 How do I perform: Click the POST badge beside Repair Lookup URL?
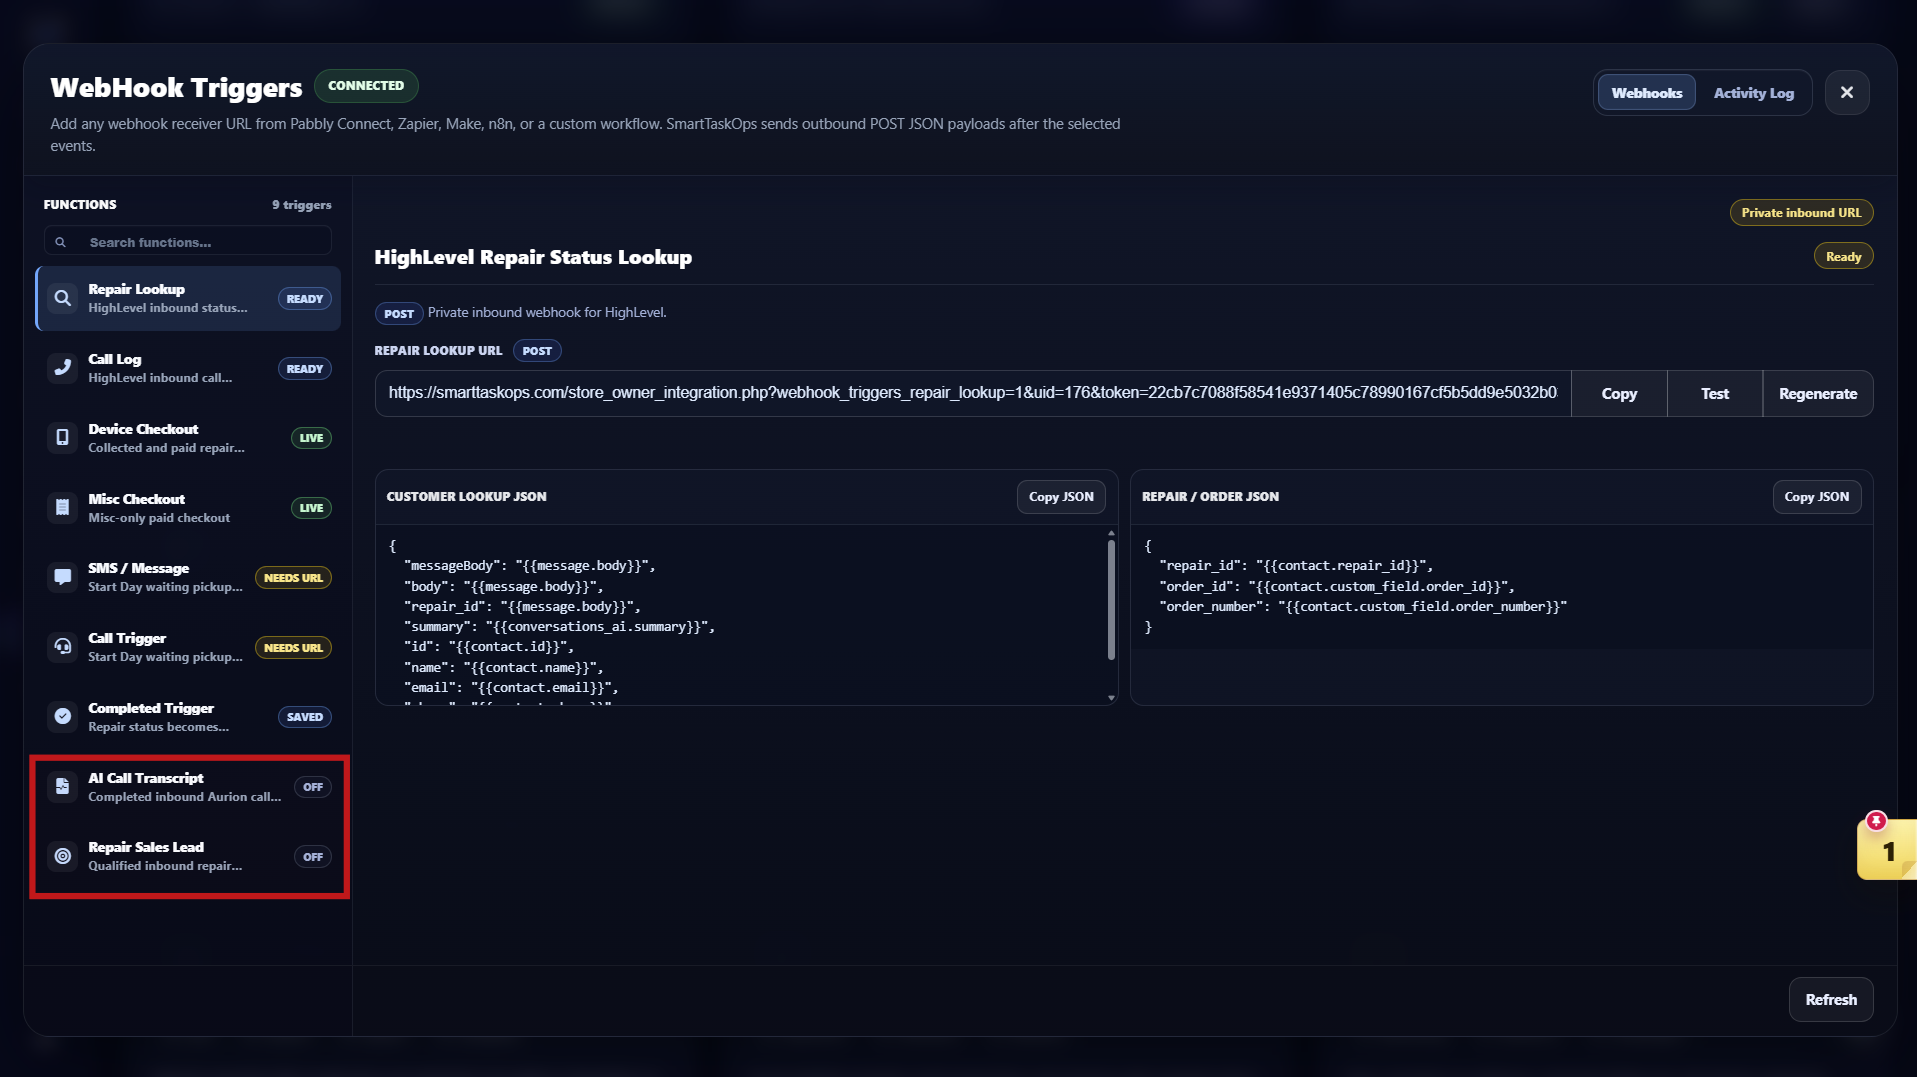[x=537, y=351]
